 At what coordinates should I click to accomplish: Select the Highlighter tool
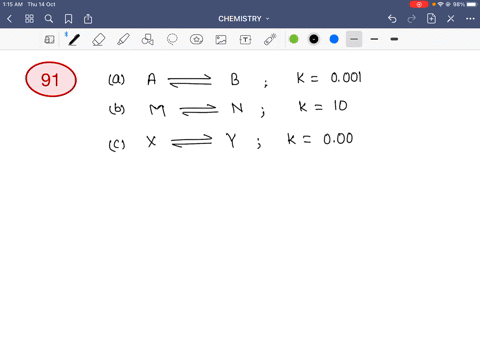[123, 40]
